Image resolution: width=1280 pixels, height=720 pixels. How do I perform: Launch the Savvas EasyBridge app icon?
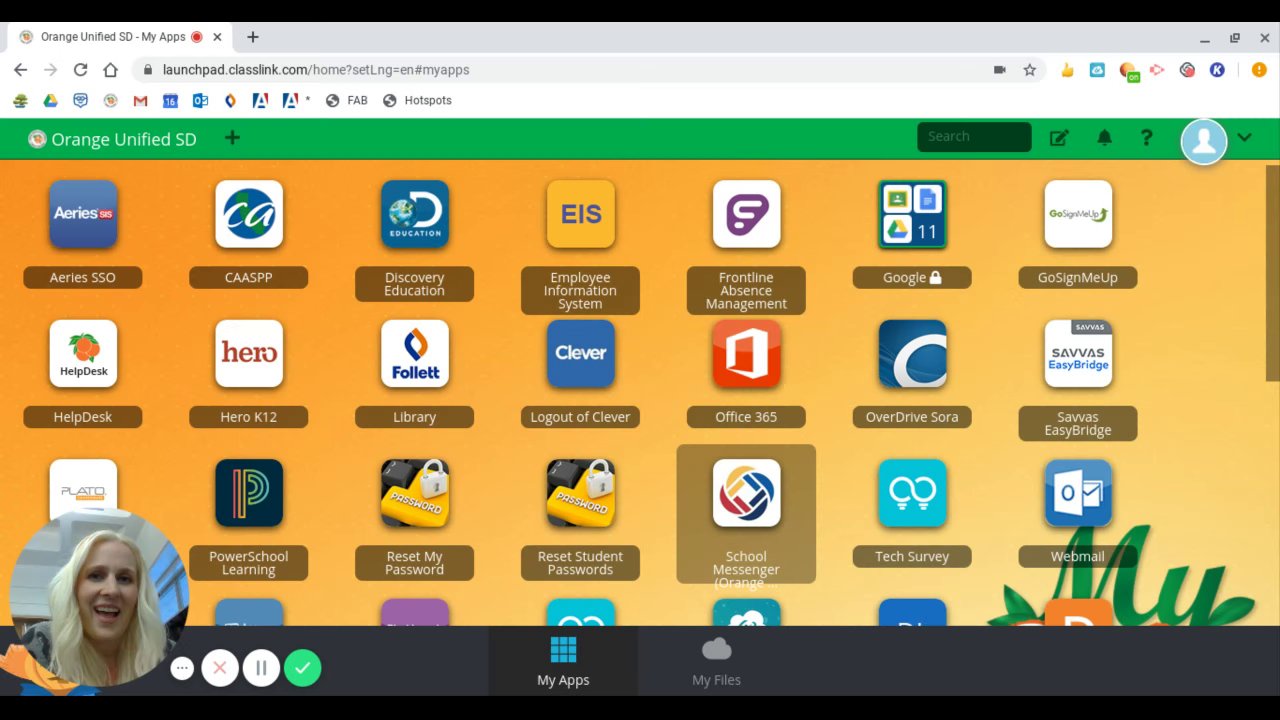click(x=1078, y=353)
